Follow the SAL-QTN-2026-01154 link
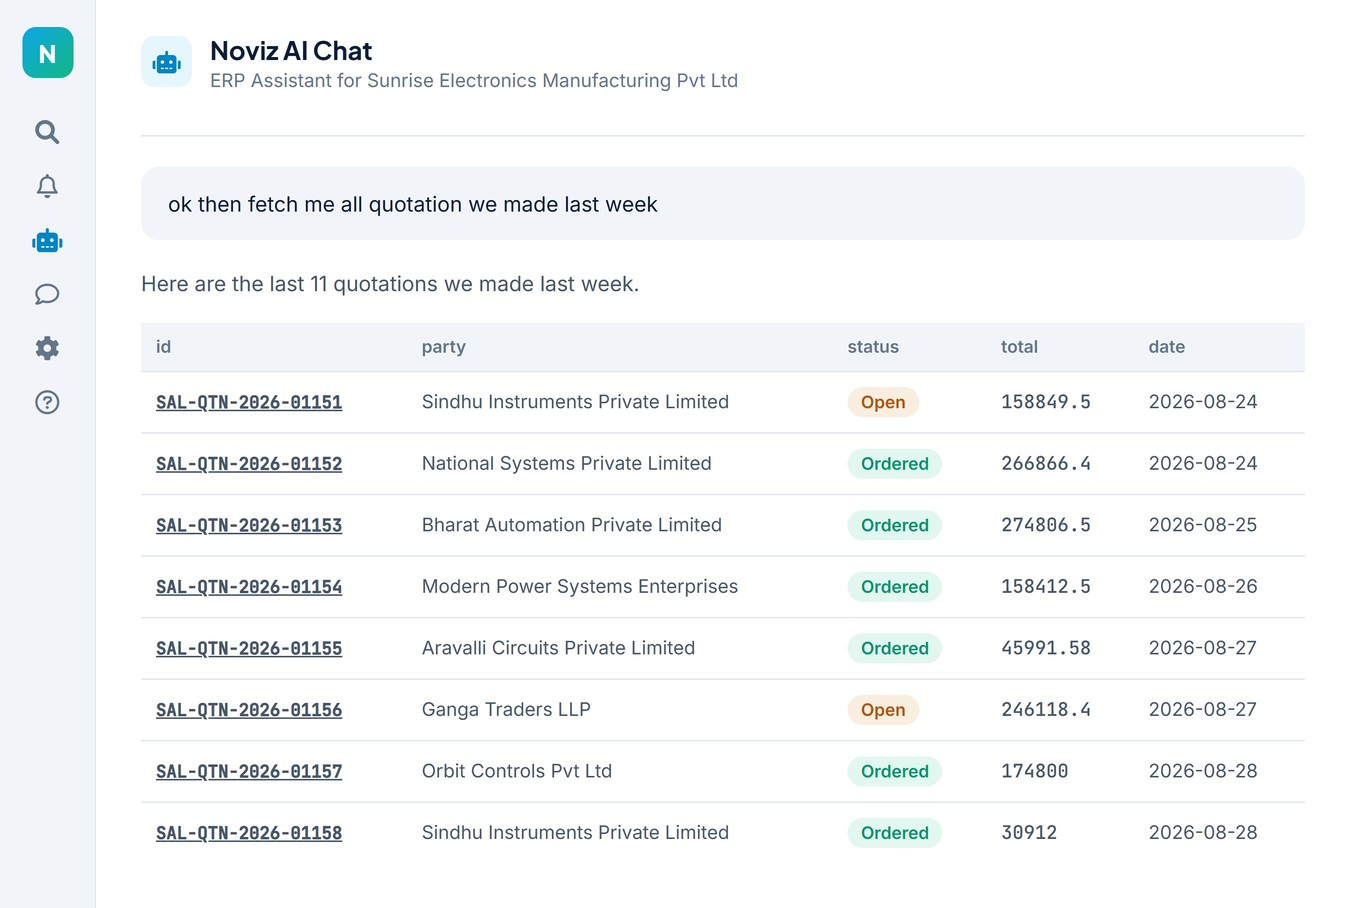This screenshot has width=1350, height=908. click(249, 587)
